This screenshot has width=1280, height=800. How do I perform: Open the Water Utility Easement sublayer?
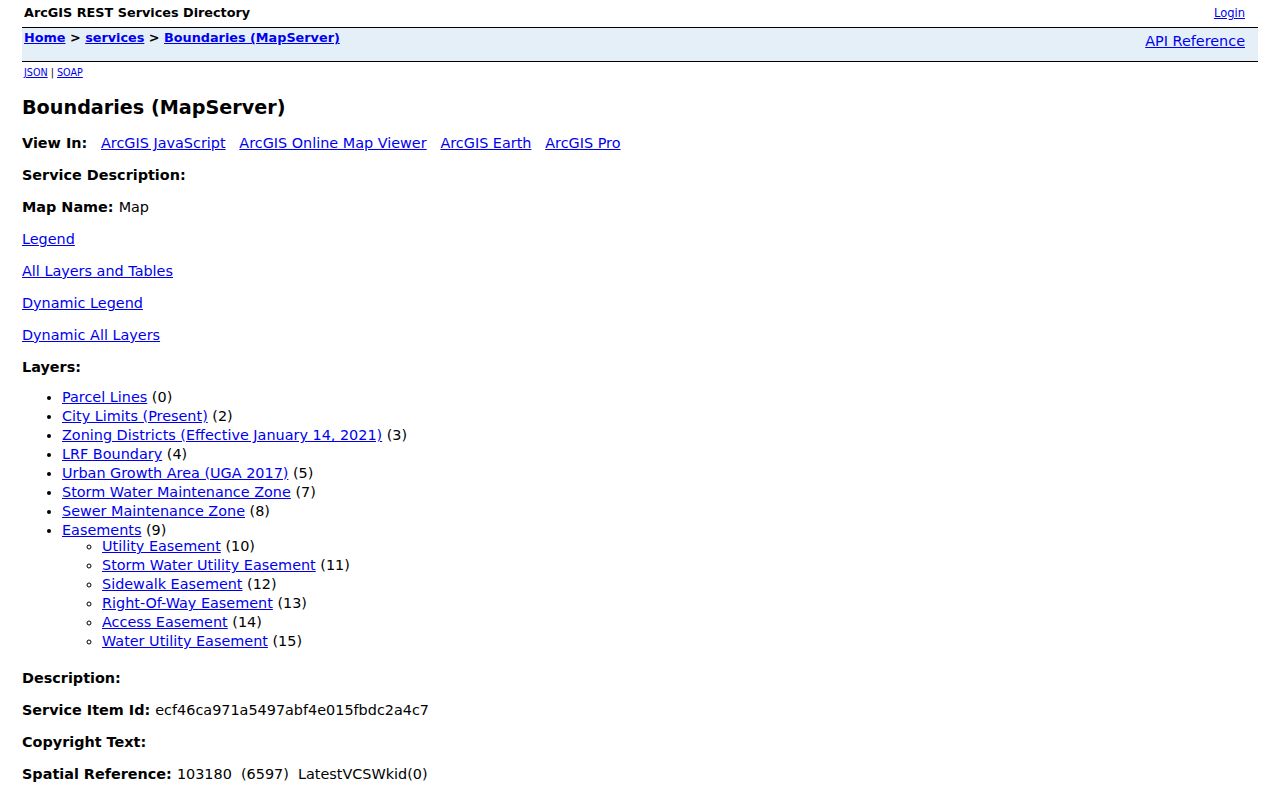click(x=185, y=641)
